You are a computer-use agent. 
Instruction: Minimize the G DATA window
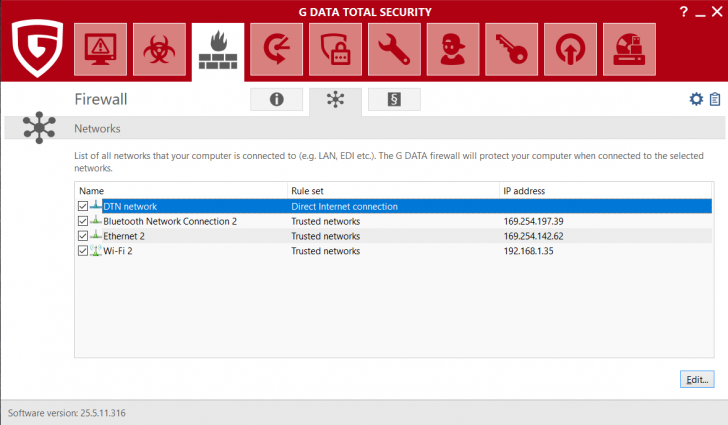coord(701,13)
